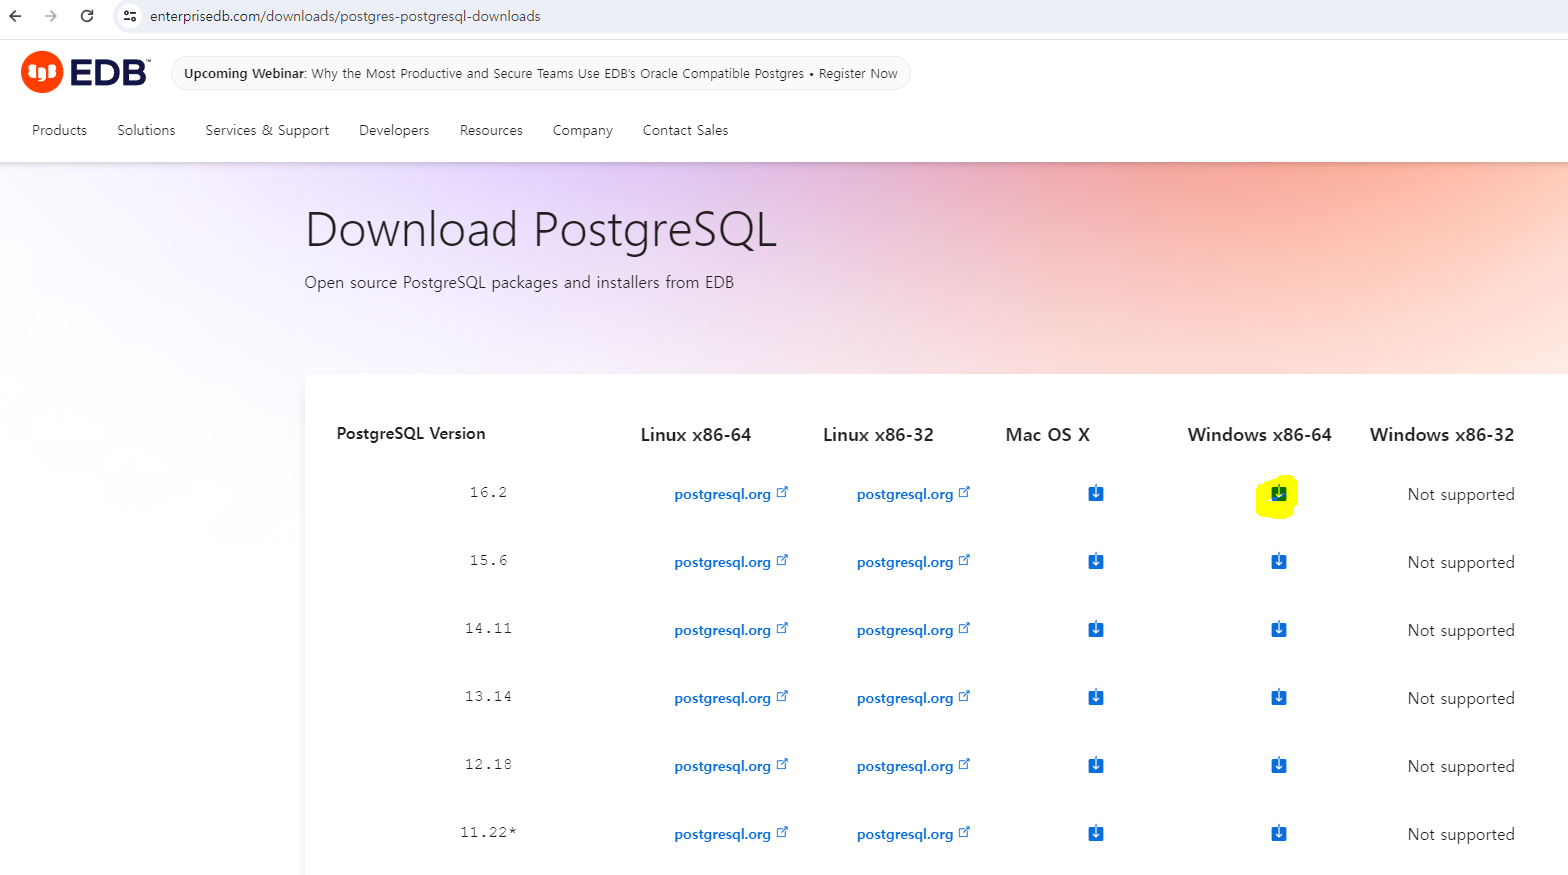The height and width of the screenshot is (875, 1568).
Task: Go back in browser history
Action: (16, 16)
